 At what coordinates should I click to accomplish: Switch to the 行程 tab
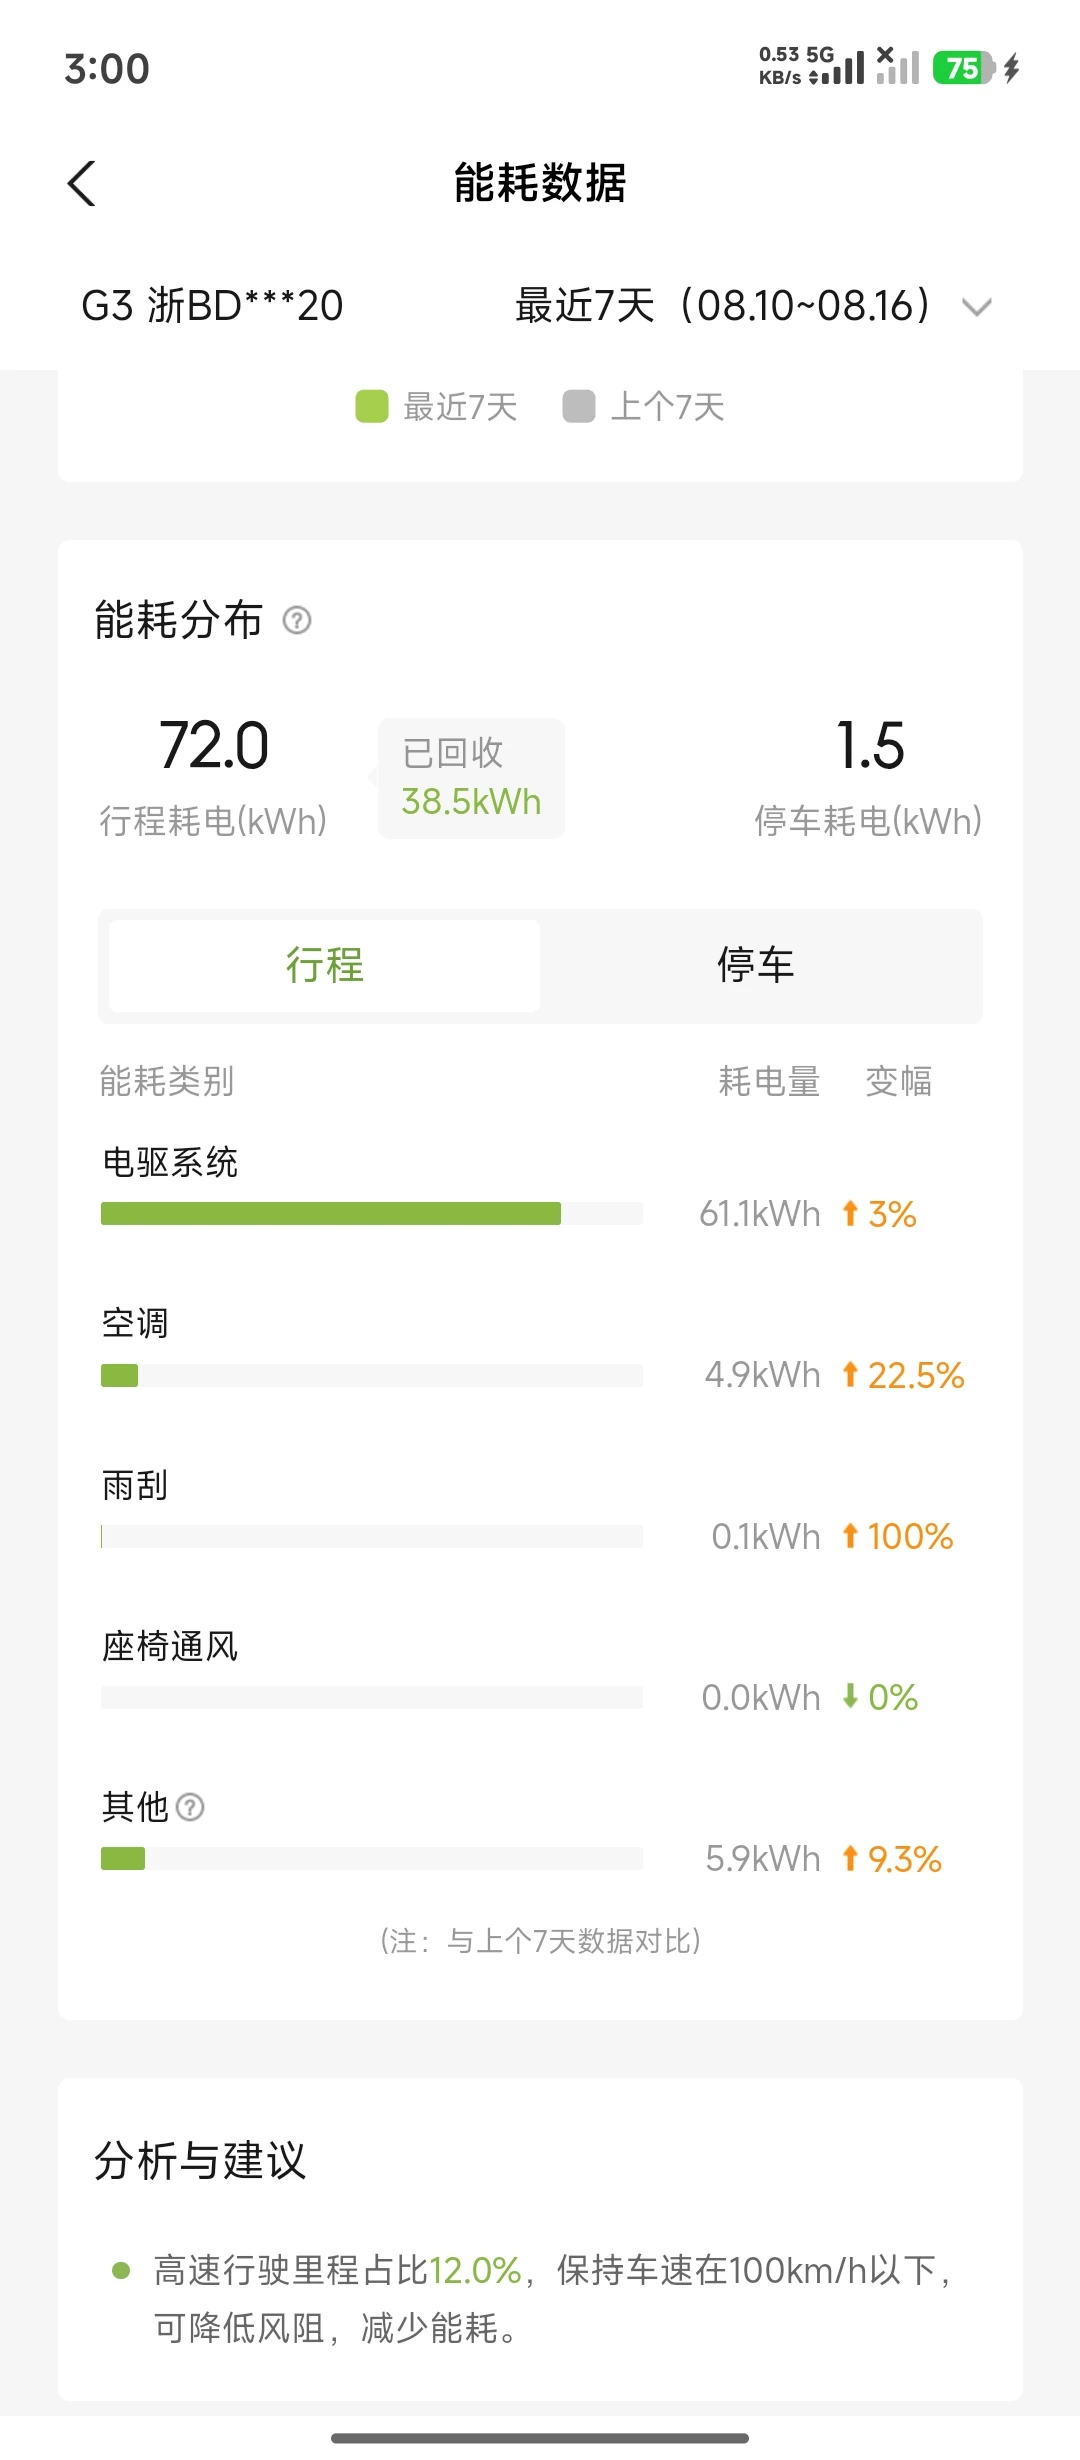pyautogui.click(x=325, y=966)
